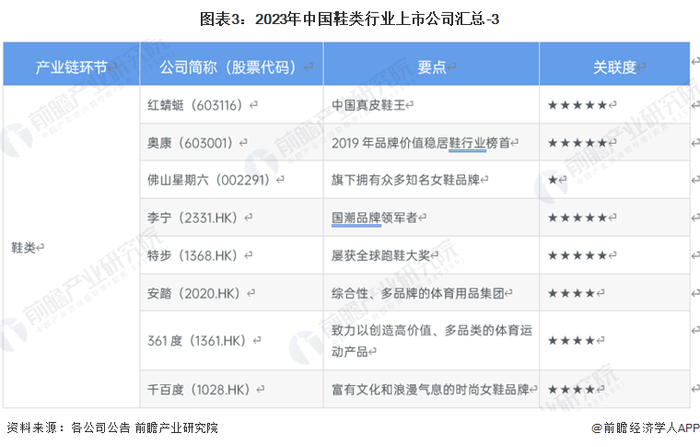Select the 361度（1361.HK） cell
The image size is (700, 447).
tap(231, 341)
